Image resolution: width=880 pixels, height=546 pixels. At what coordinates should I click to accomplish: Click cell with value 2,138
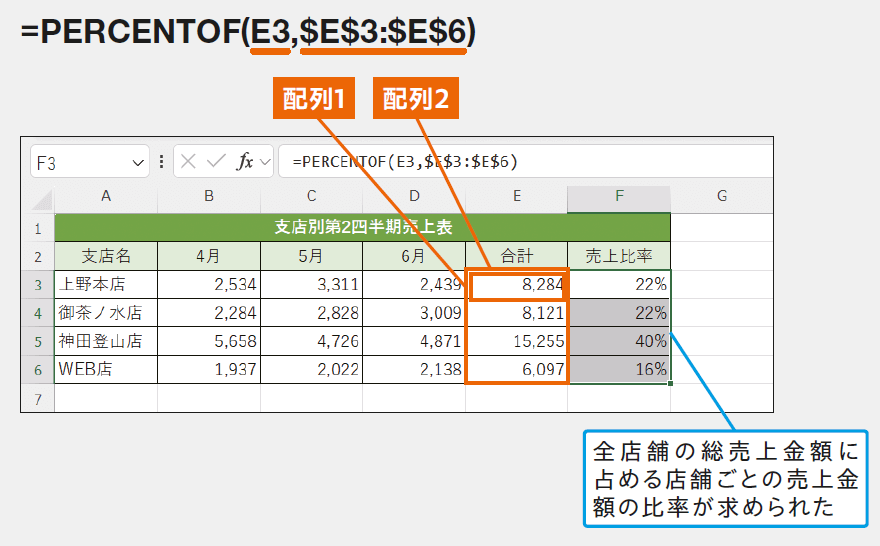[x=414, y=370]
